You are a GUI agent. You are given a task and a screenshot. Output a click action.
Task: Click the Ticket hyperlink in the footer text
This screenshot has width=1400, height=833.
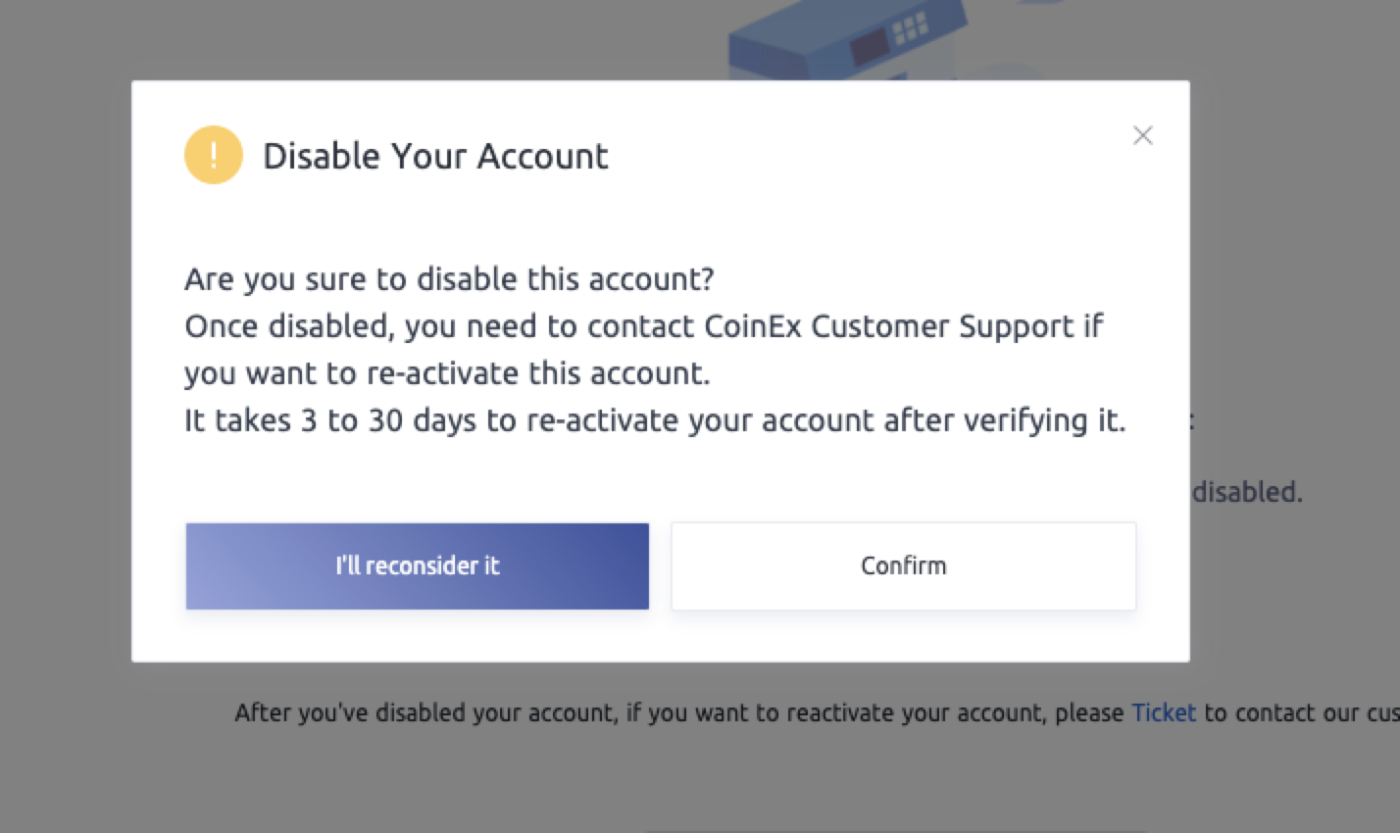[1163, 712]
